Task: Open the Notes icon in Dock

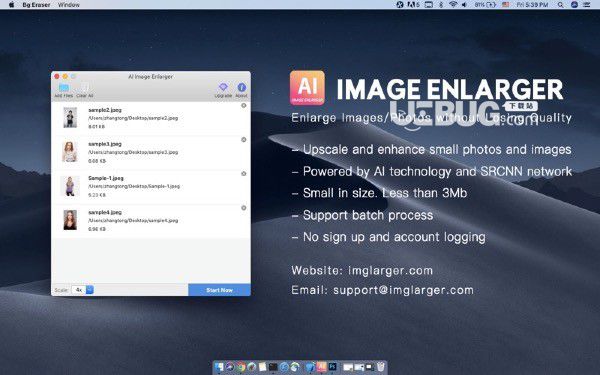Action: coord(262,367)
